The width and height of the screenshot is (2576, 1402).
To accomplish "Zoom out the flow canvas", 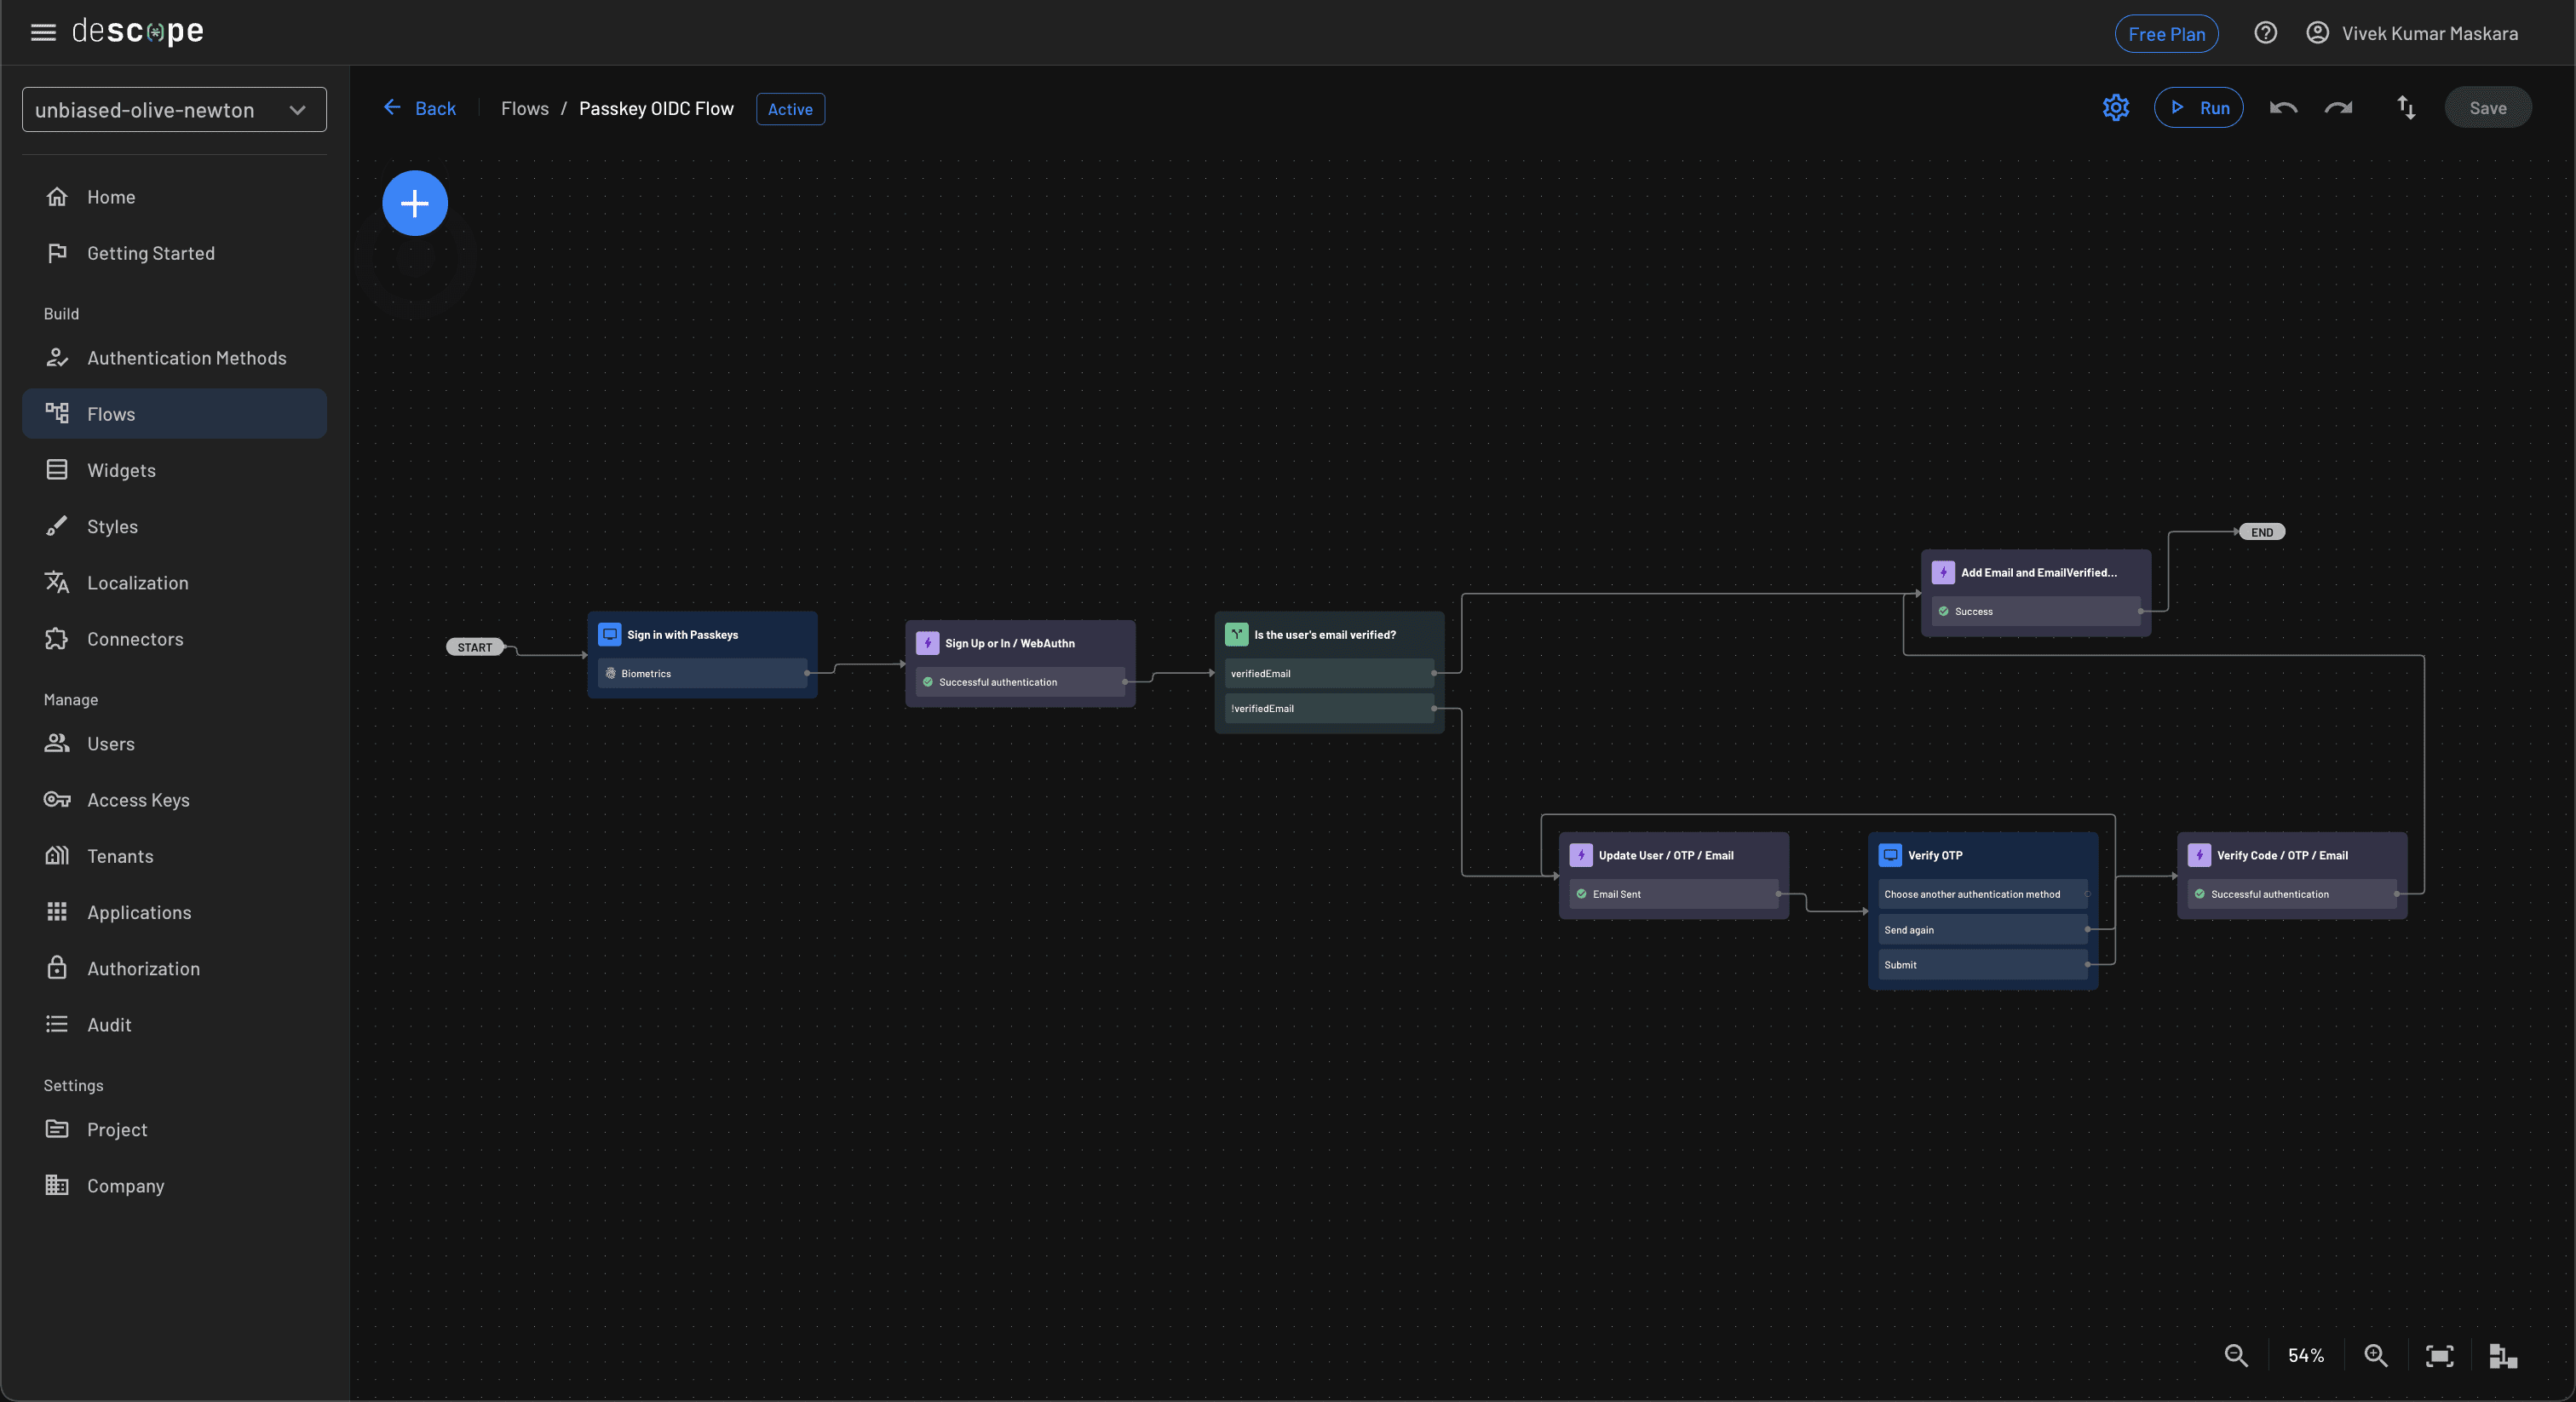I will pyautogui.click(x=2236, y=1355).
